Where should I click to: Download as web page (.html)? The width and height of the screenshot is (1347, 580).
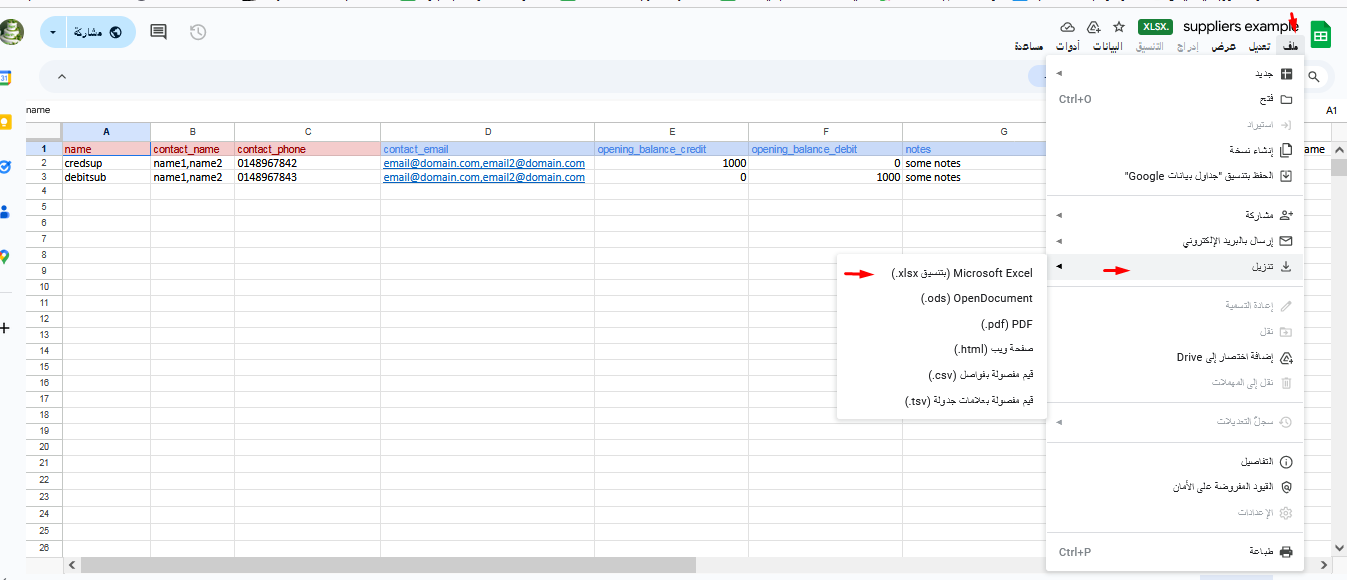pyautogui.click(x=941, y=349)
